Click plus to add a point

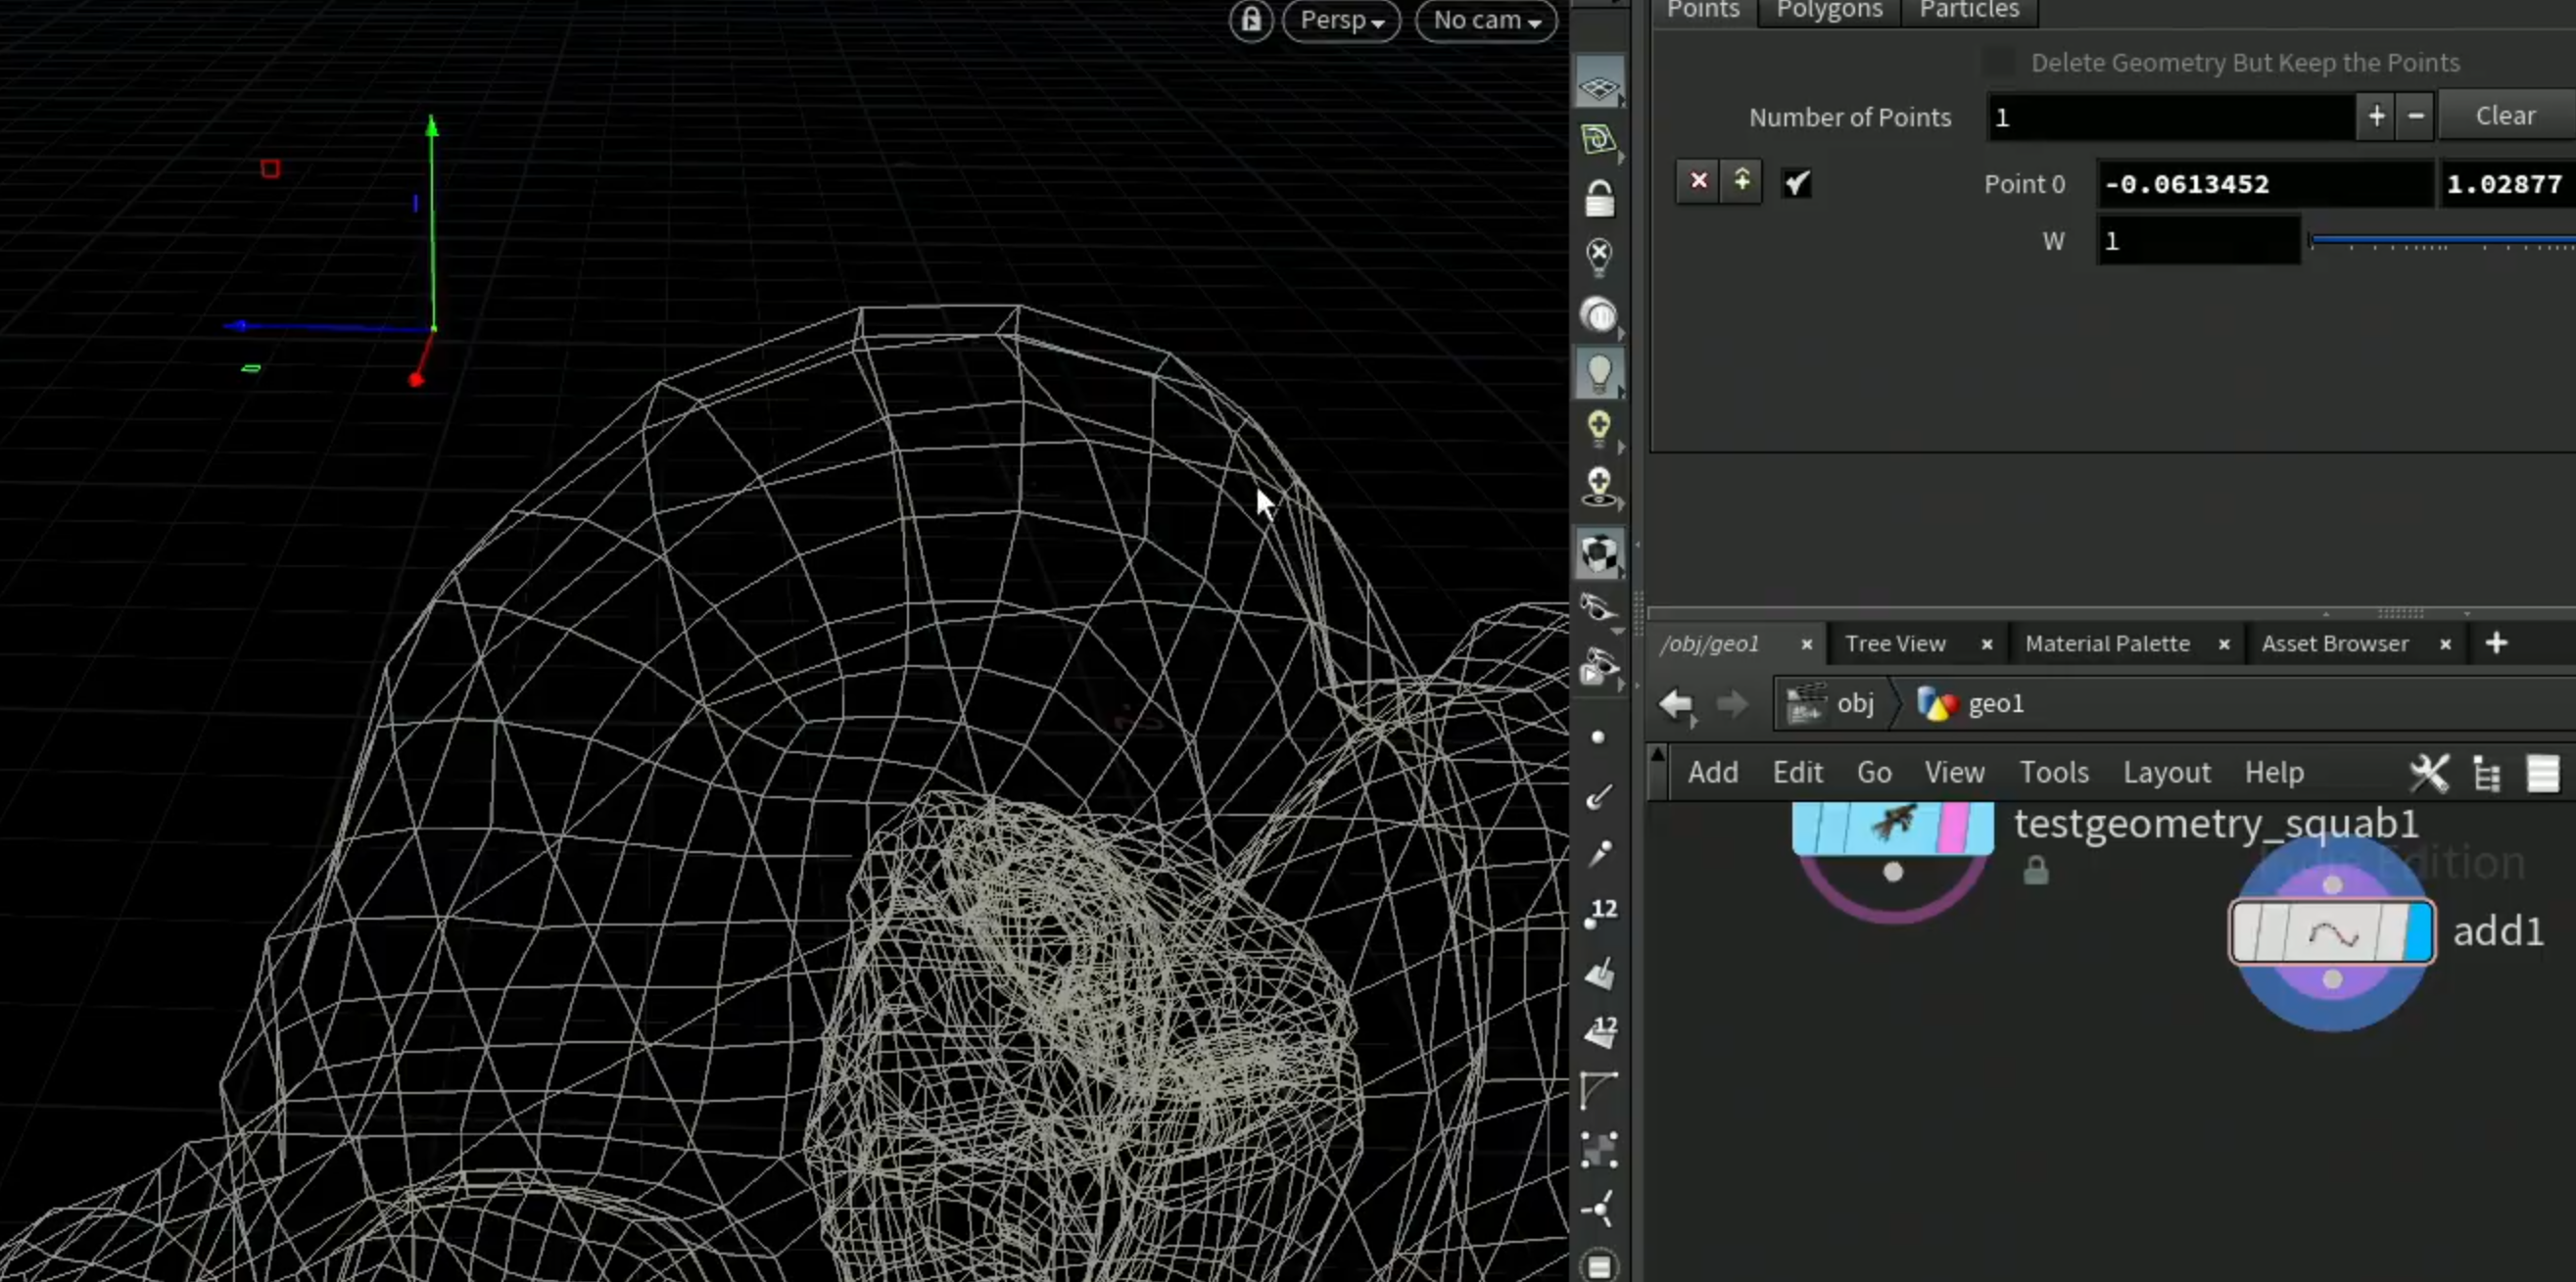click(x=2376, y=116)
